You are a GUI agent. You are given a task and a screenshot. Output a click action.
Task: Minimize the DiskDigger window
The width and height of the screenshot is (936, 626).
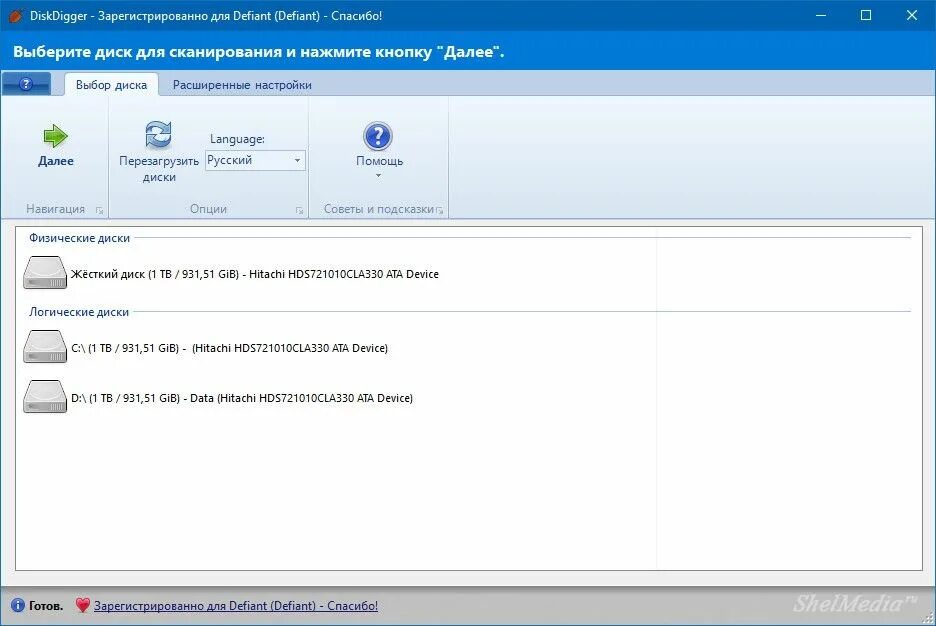tap(821, 16)
